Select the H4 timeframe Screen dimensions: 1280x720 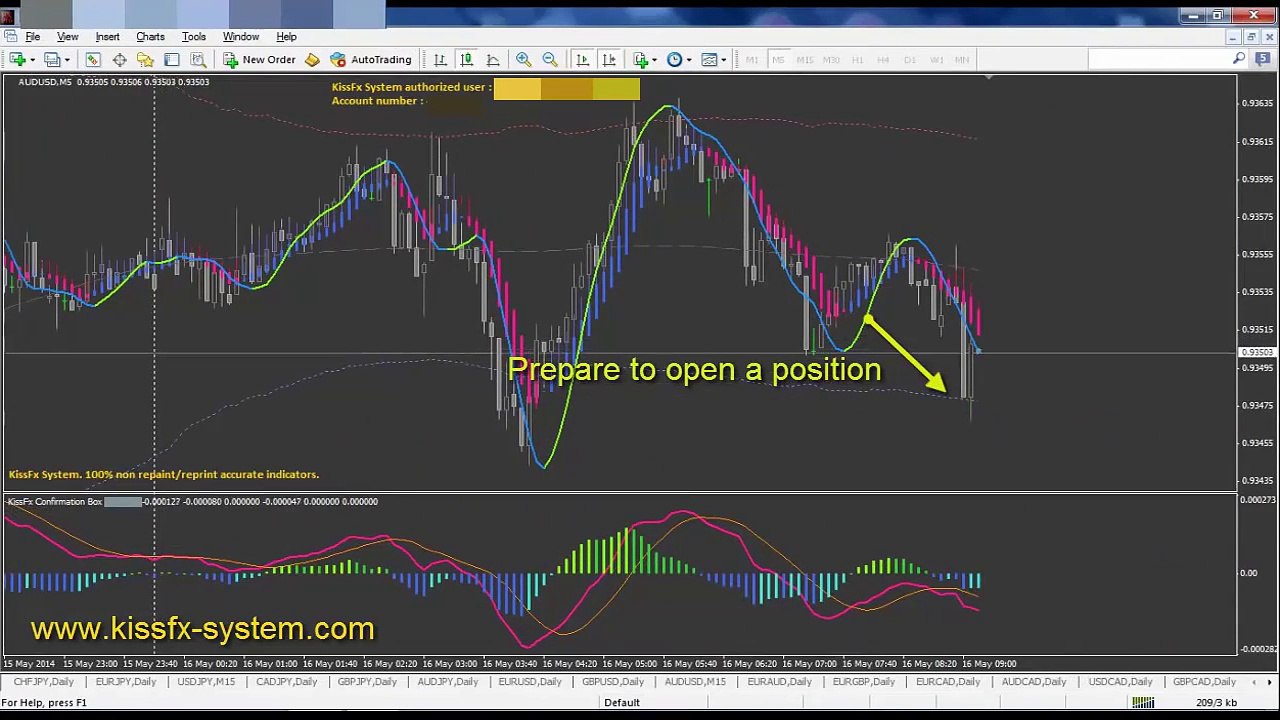(x=883, y=60)
